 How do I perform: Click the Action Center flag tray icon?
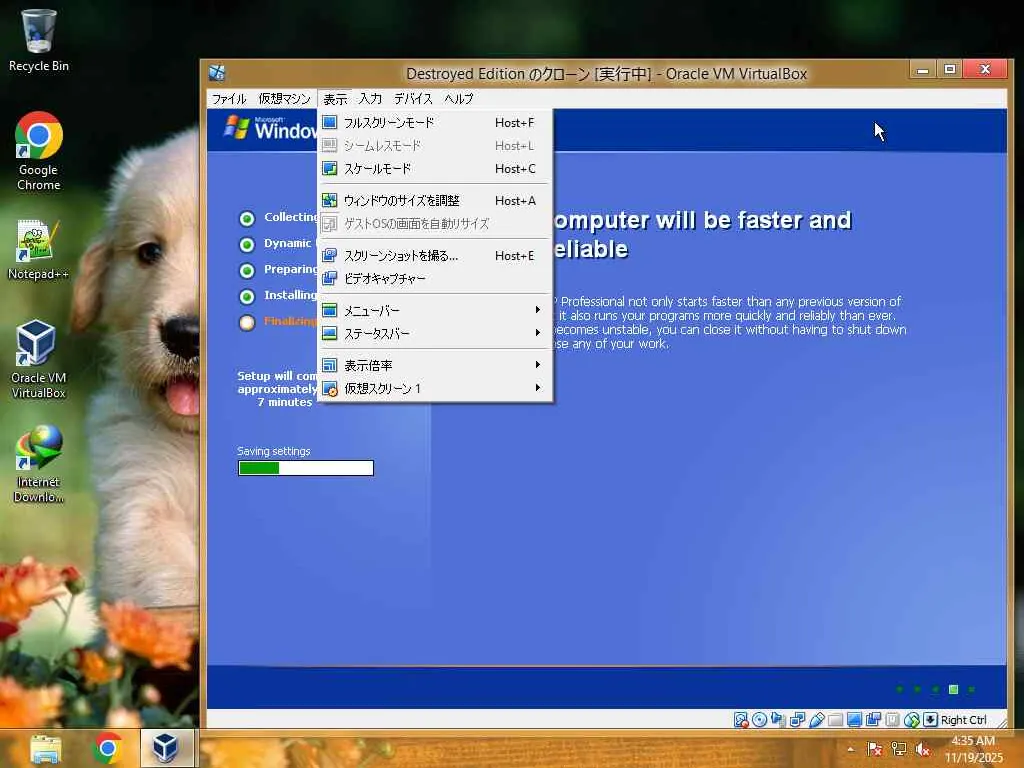point(874,749)
